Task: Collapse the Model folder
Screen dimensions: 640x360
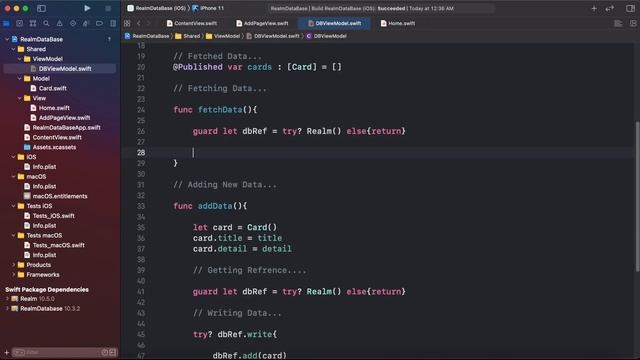Action: [x=20, y=78]
